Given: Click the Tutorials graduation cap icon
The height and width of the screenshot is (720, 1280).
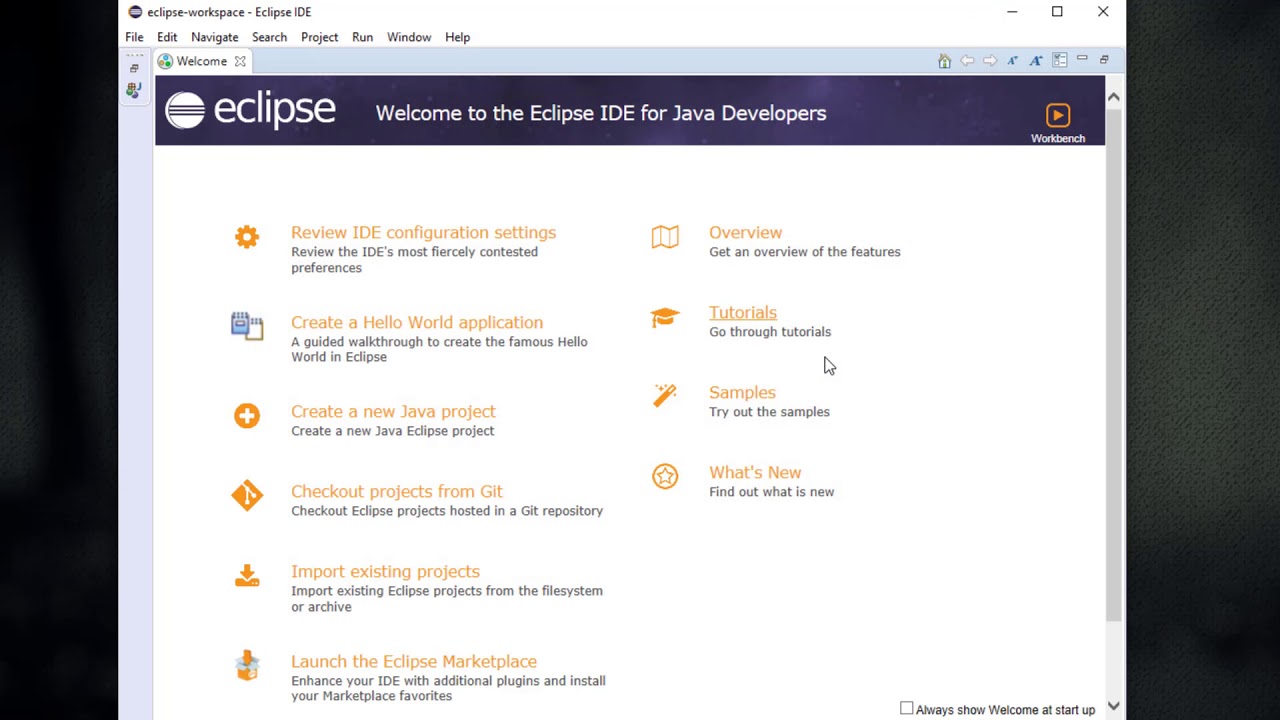Looking at the screenshot, I should tap(665, 317).
